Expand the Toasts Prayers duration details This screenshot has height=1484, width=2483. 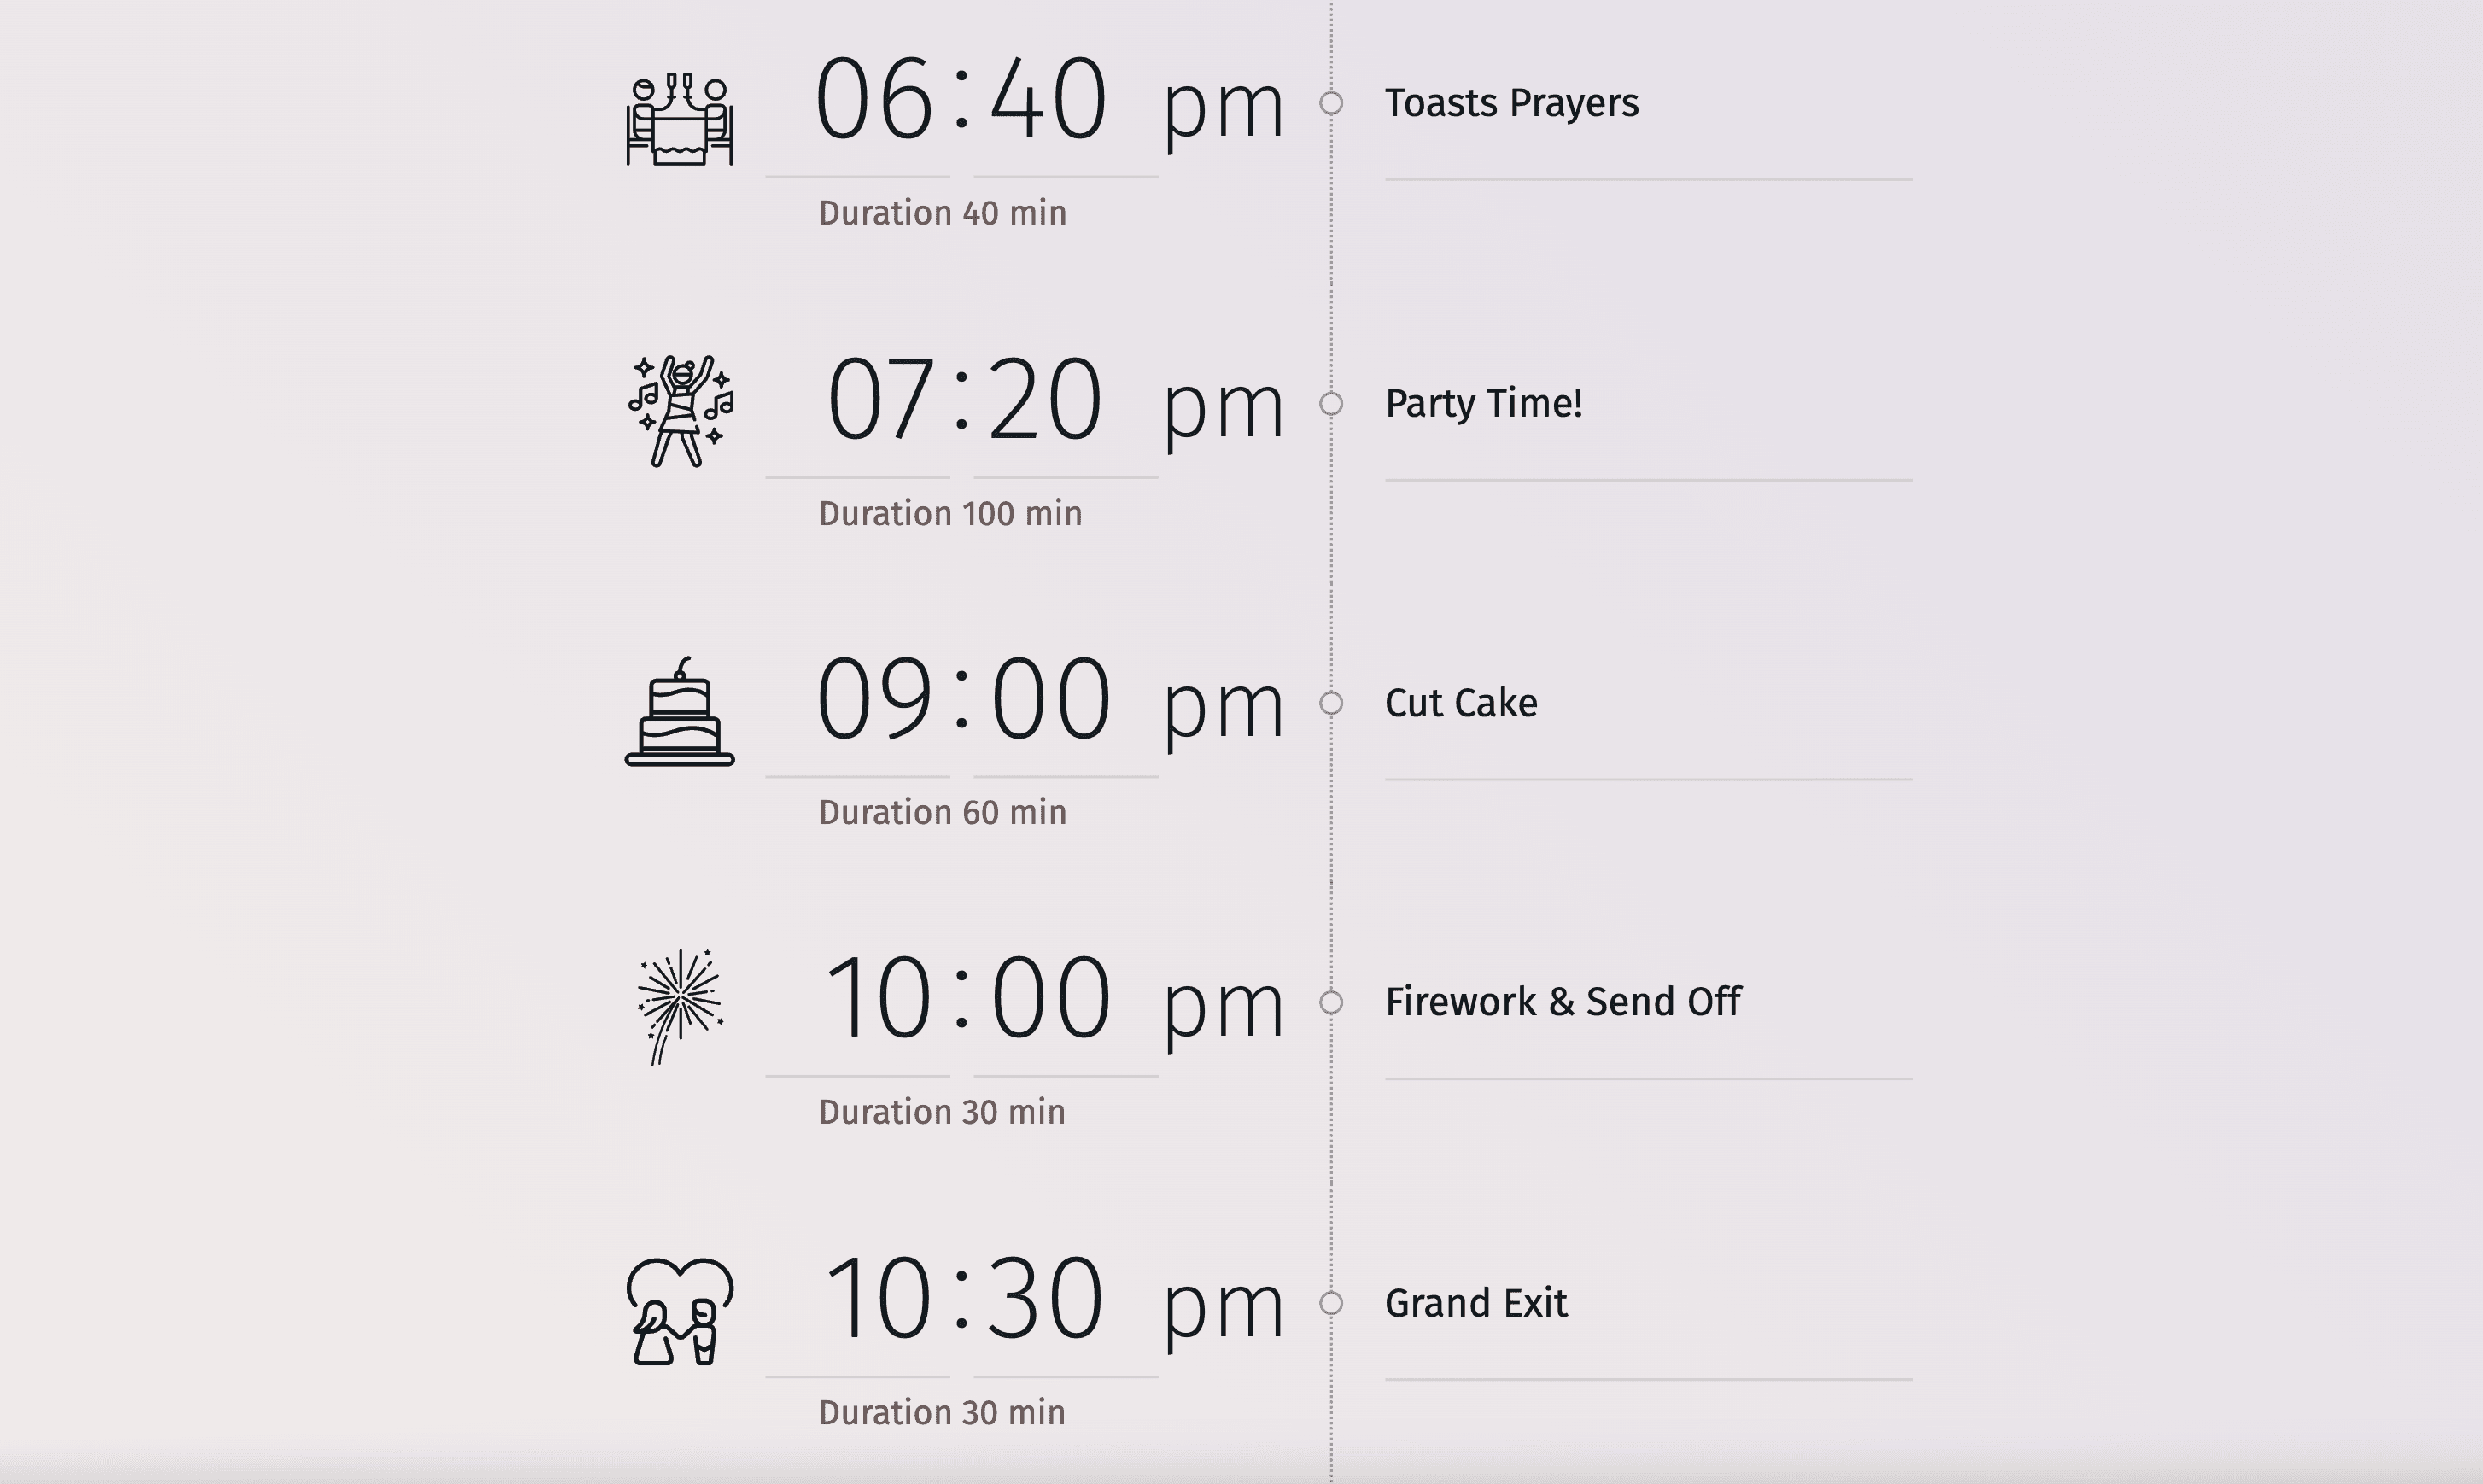point(943,212)
